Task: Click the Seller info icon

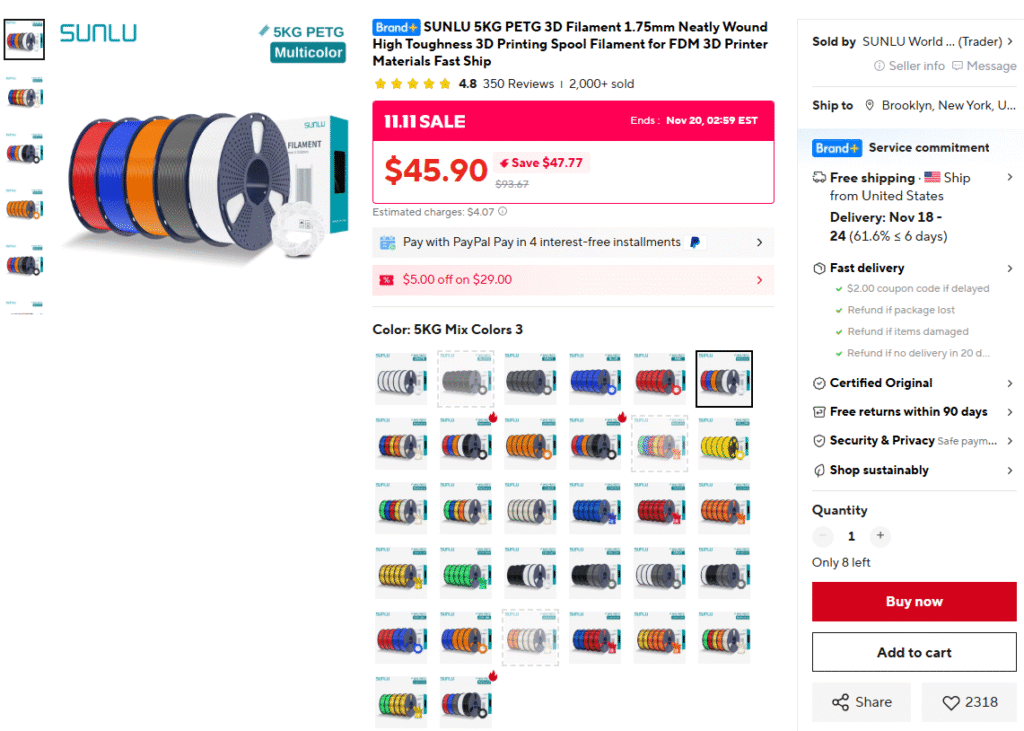Action: tap(880, 66)
